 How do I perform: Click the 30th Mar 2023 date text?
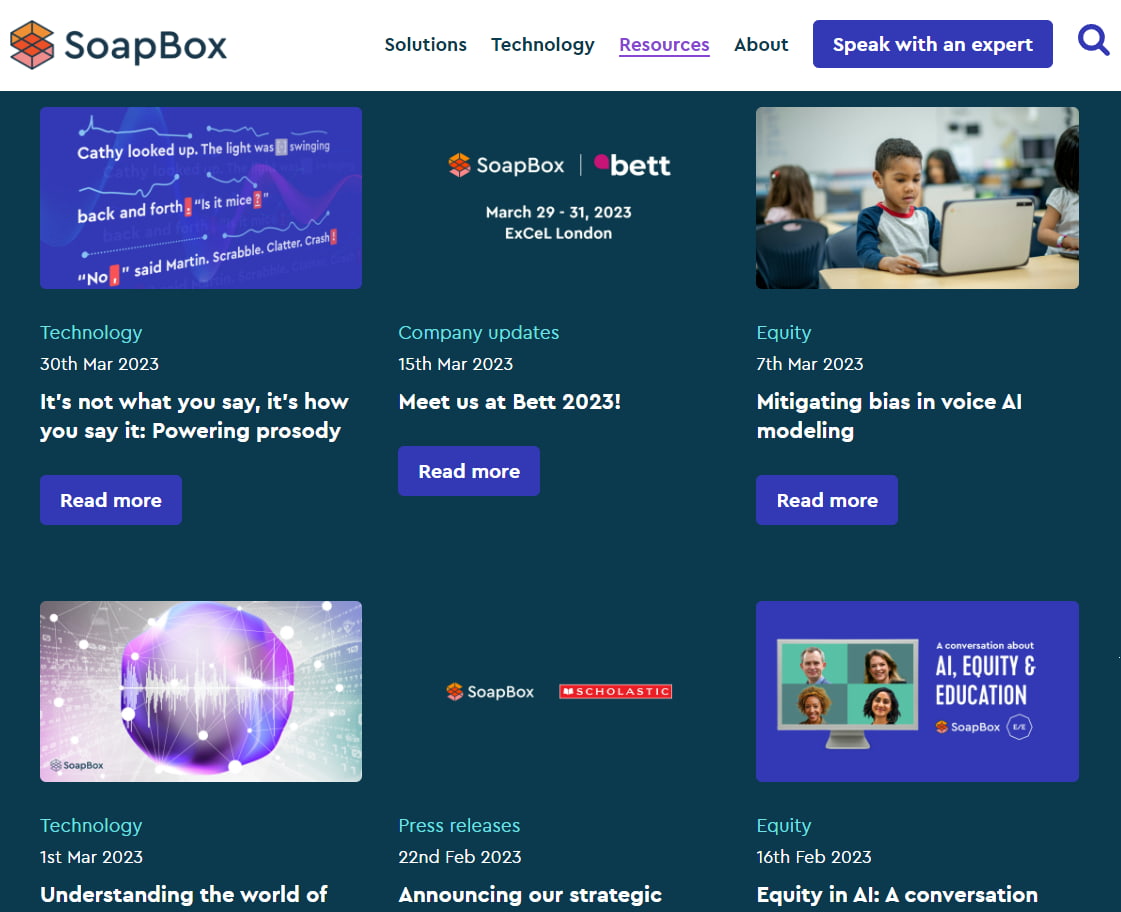click(99, 364)
